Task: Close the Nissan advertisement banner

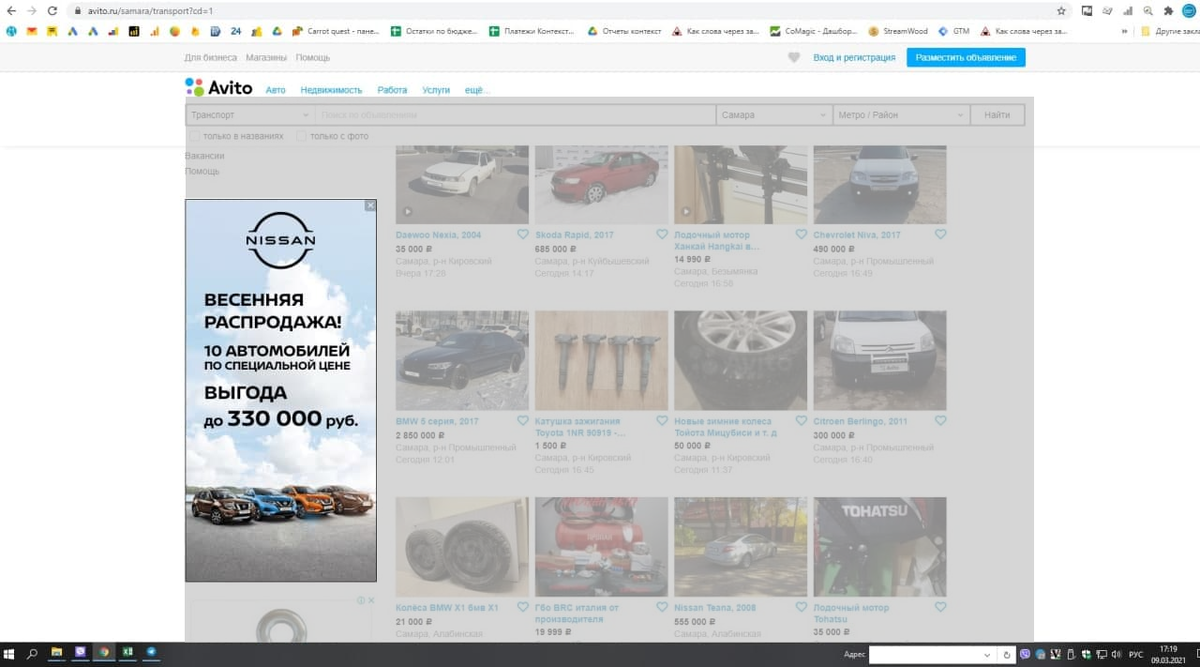Action: 370,205
